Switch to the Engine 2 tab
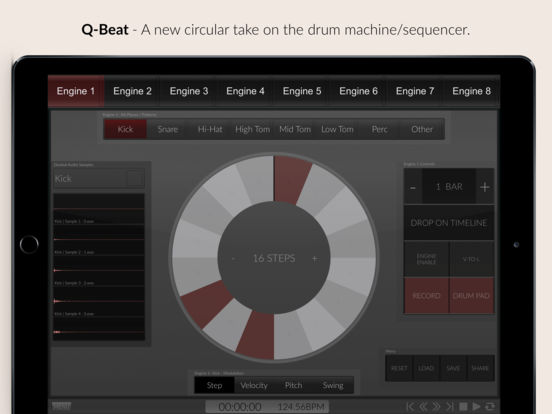 [132, 91]
